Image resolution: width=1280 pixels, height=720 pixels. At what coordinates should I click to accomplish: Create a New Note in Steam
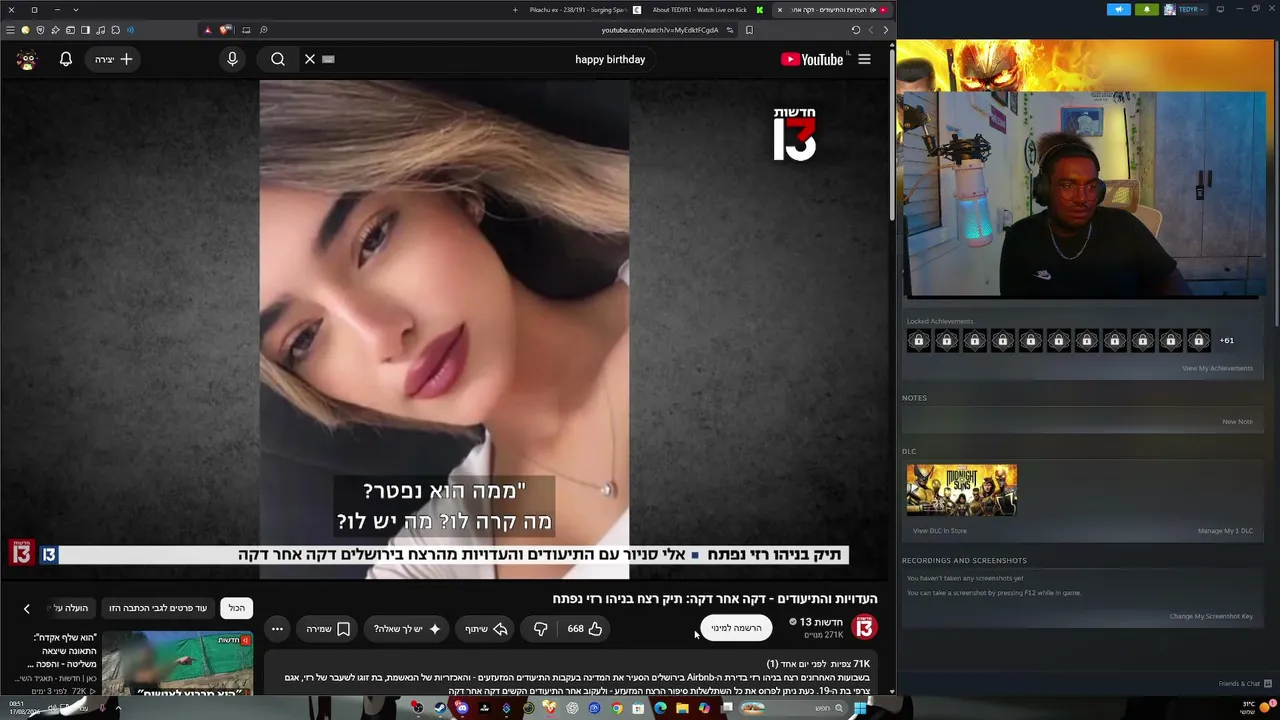[x=1237, y=422]
